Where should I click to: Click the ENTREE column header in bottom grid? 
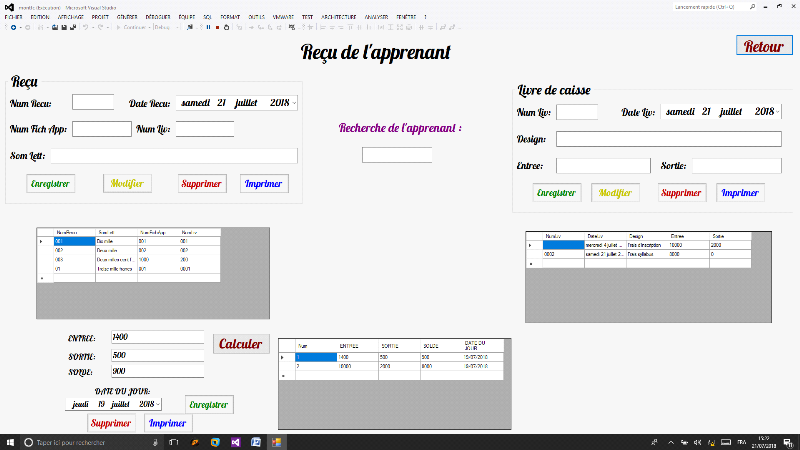tap(358, 346)
